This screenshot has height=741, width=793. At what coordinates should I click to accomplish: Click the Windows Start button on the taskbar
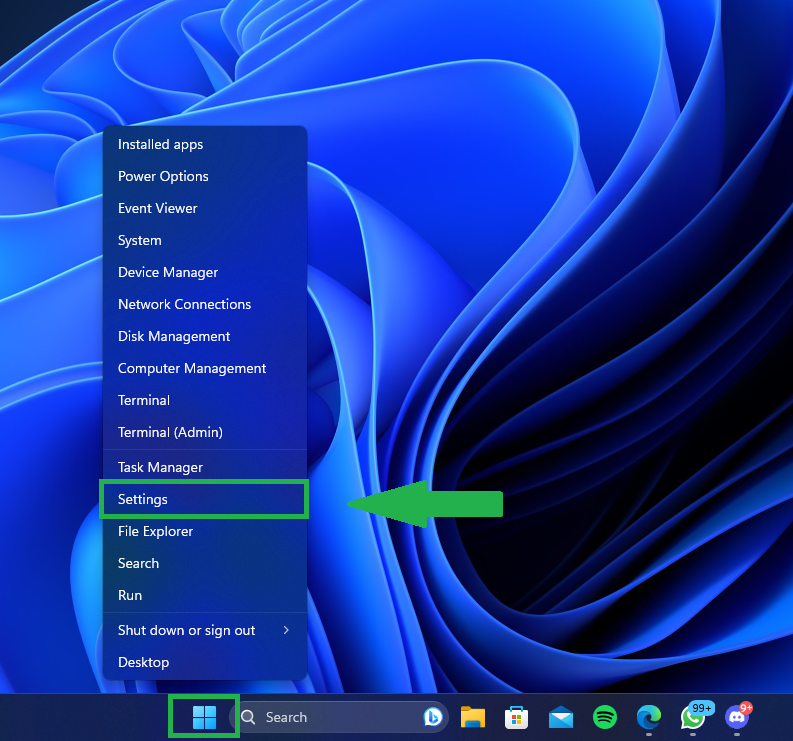click(x=204, y=717)
